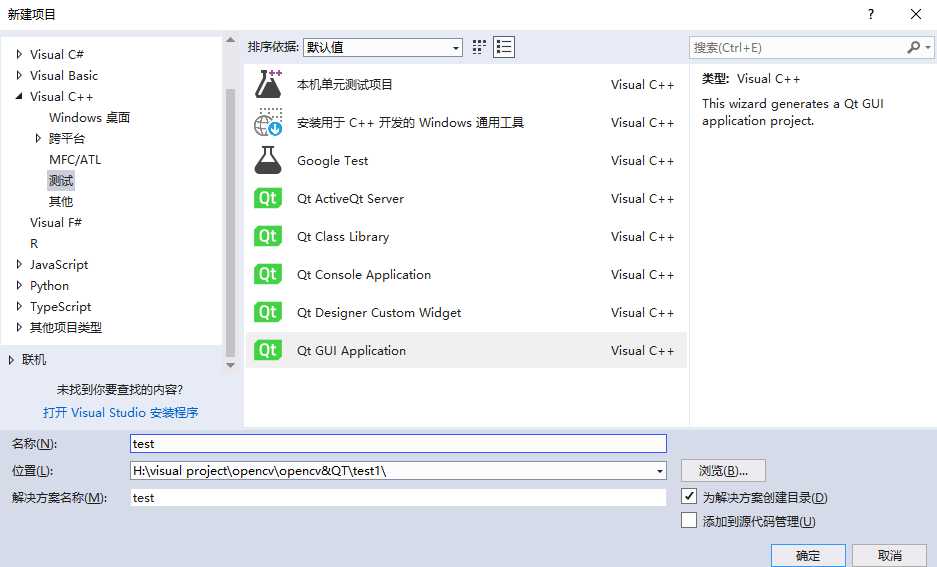Enable create directory for solution checkbox
Image resolution: width=937 pixels, height=567 pixels.
(689, 496)
